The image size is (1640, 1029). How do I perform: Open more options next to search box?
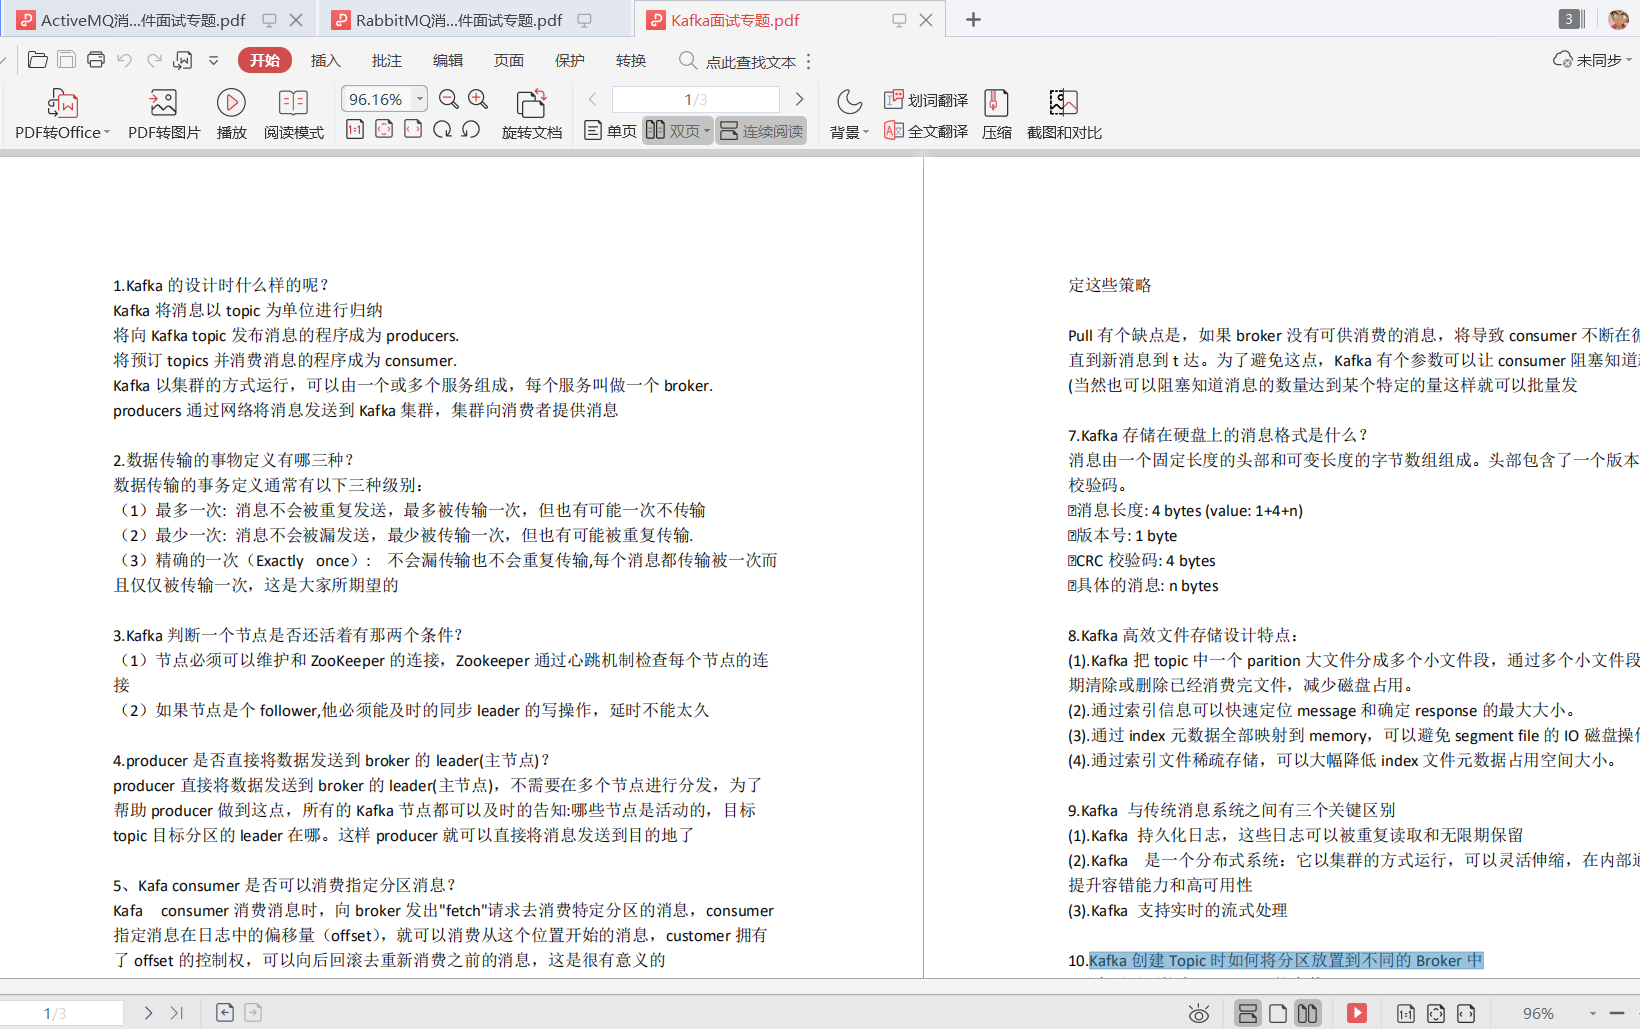[809, 61]
